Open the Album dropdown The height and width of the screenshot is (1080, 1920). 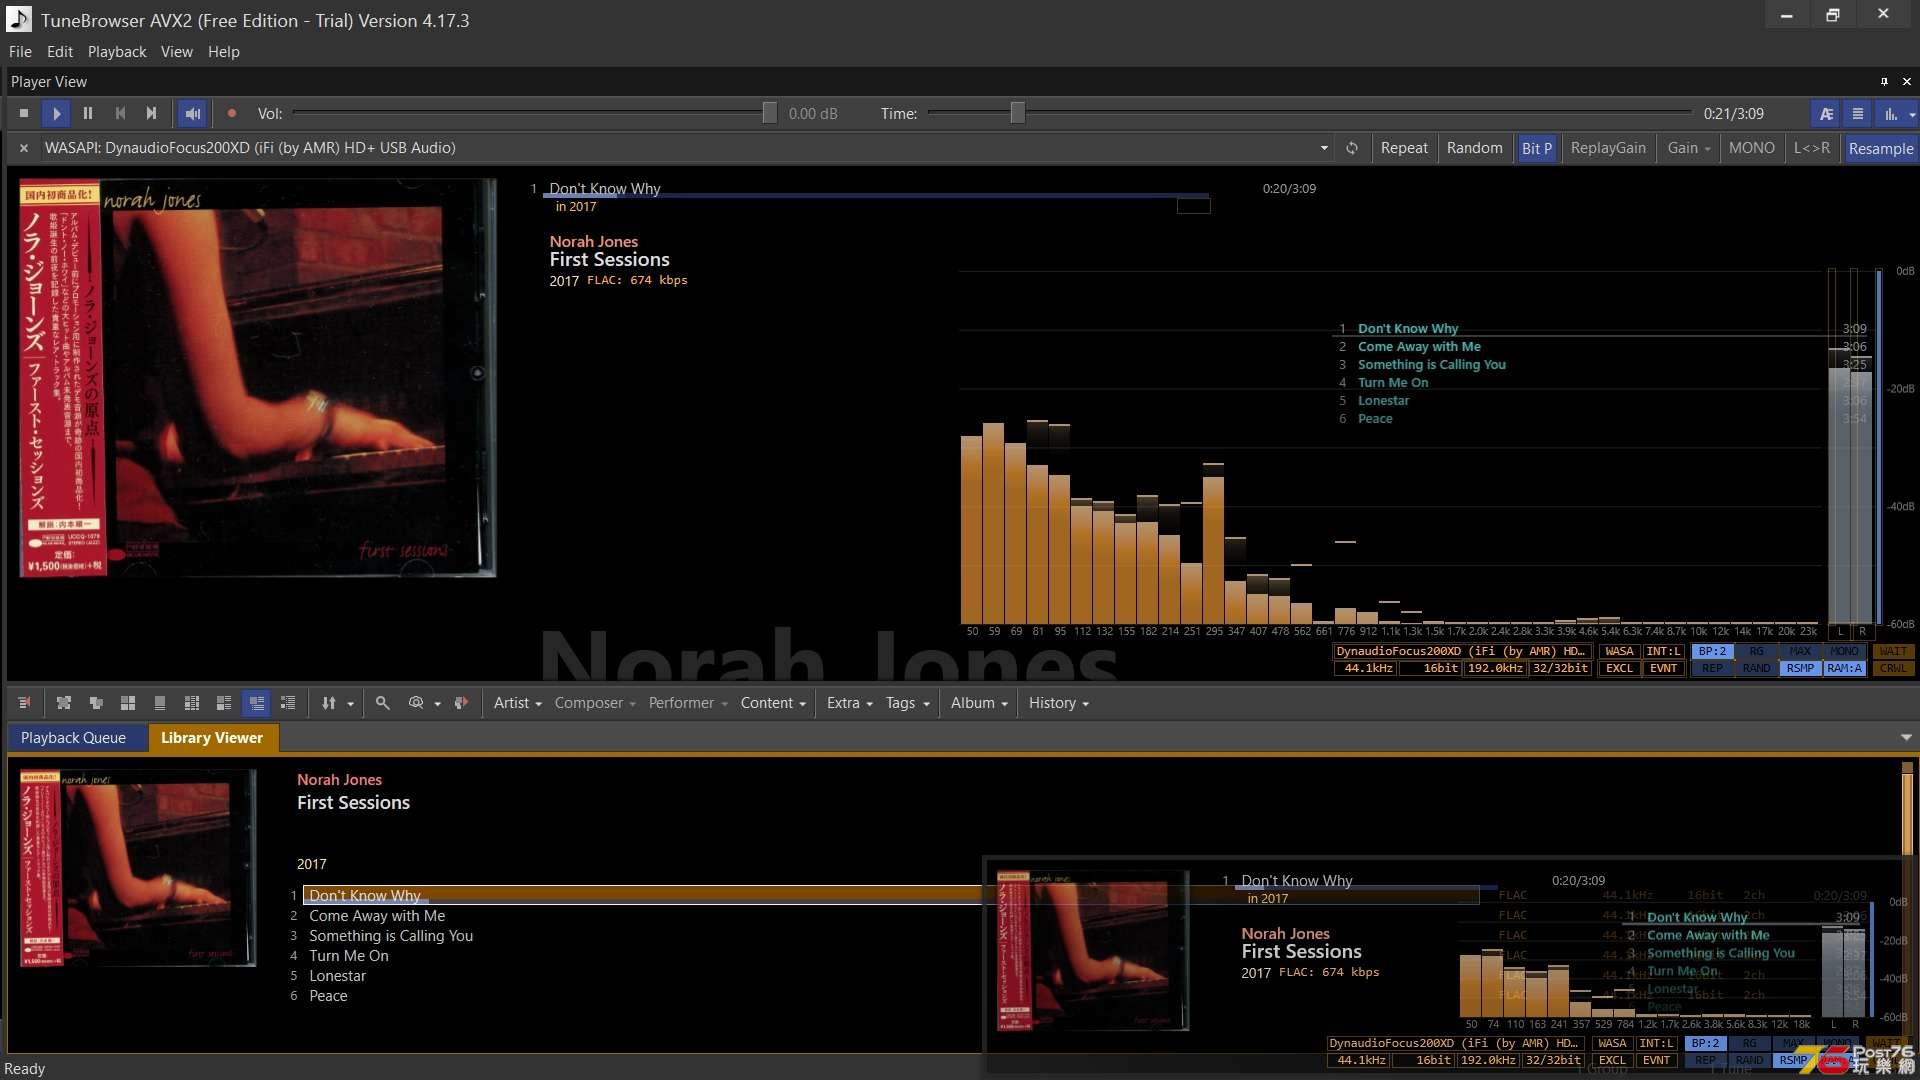[x=979, y=703]
